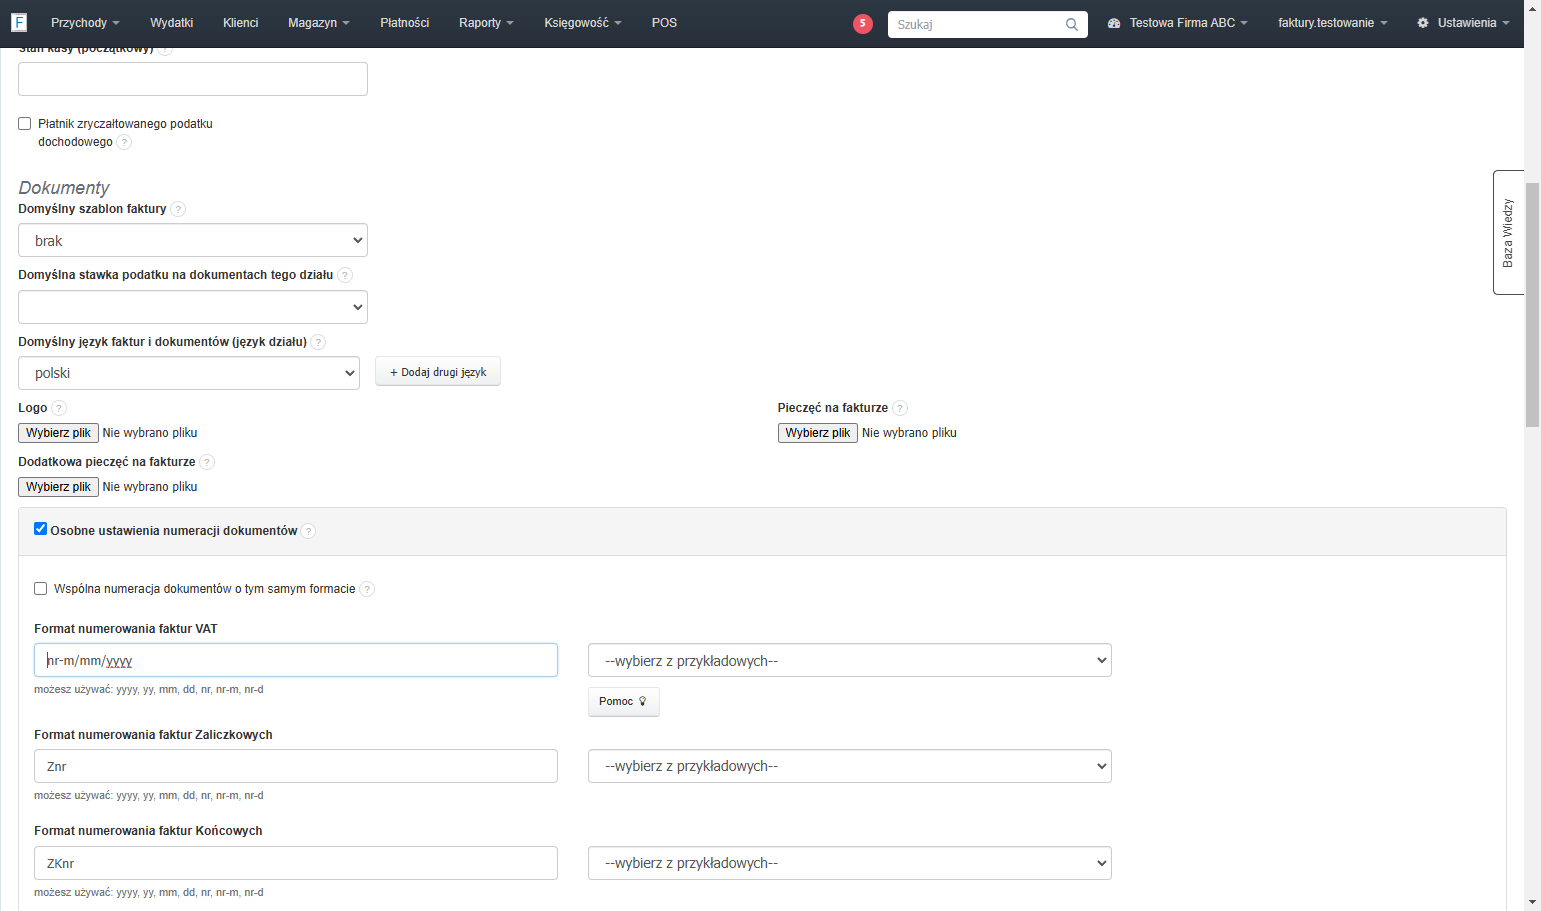Click the dashboard icon before Testowa Firma ABC
This screenshot has height=911, width=1541.
(1114, 23)
